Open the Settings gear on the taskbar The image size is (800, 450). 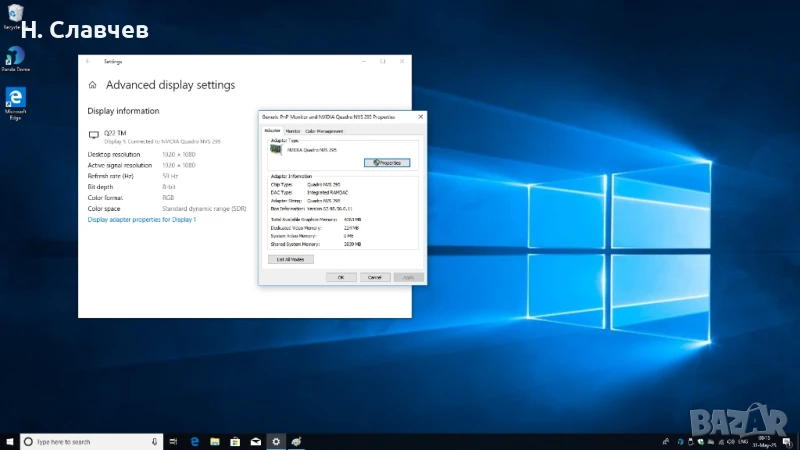[276, 441]
